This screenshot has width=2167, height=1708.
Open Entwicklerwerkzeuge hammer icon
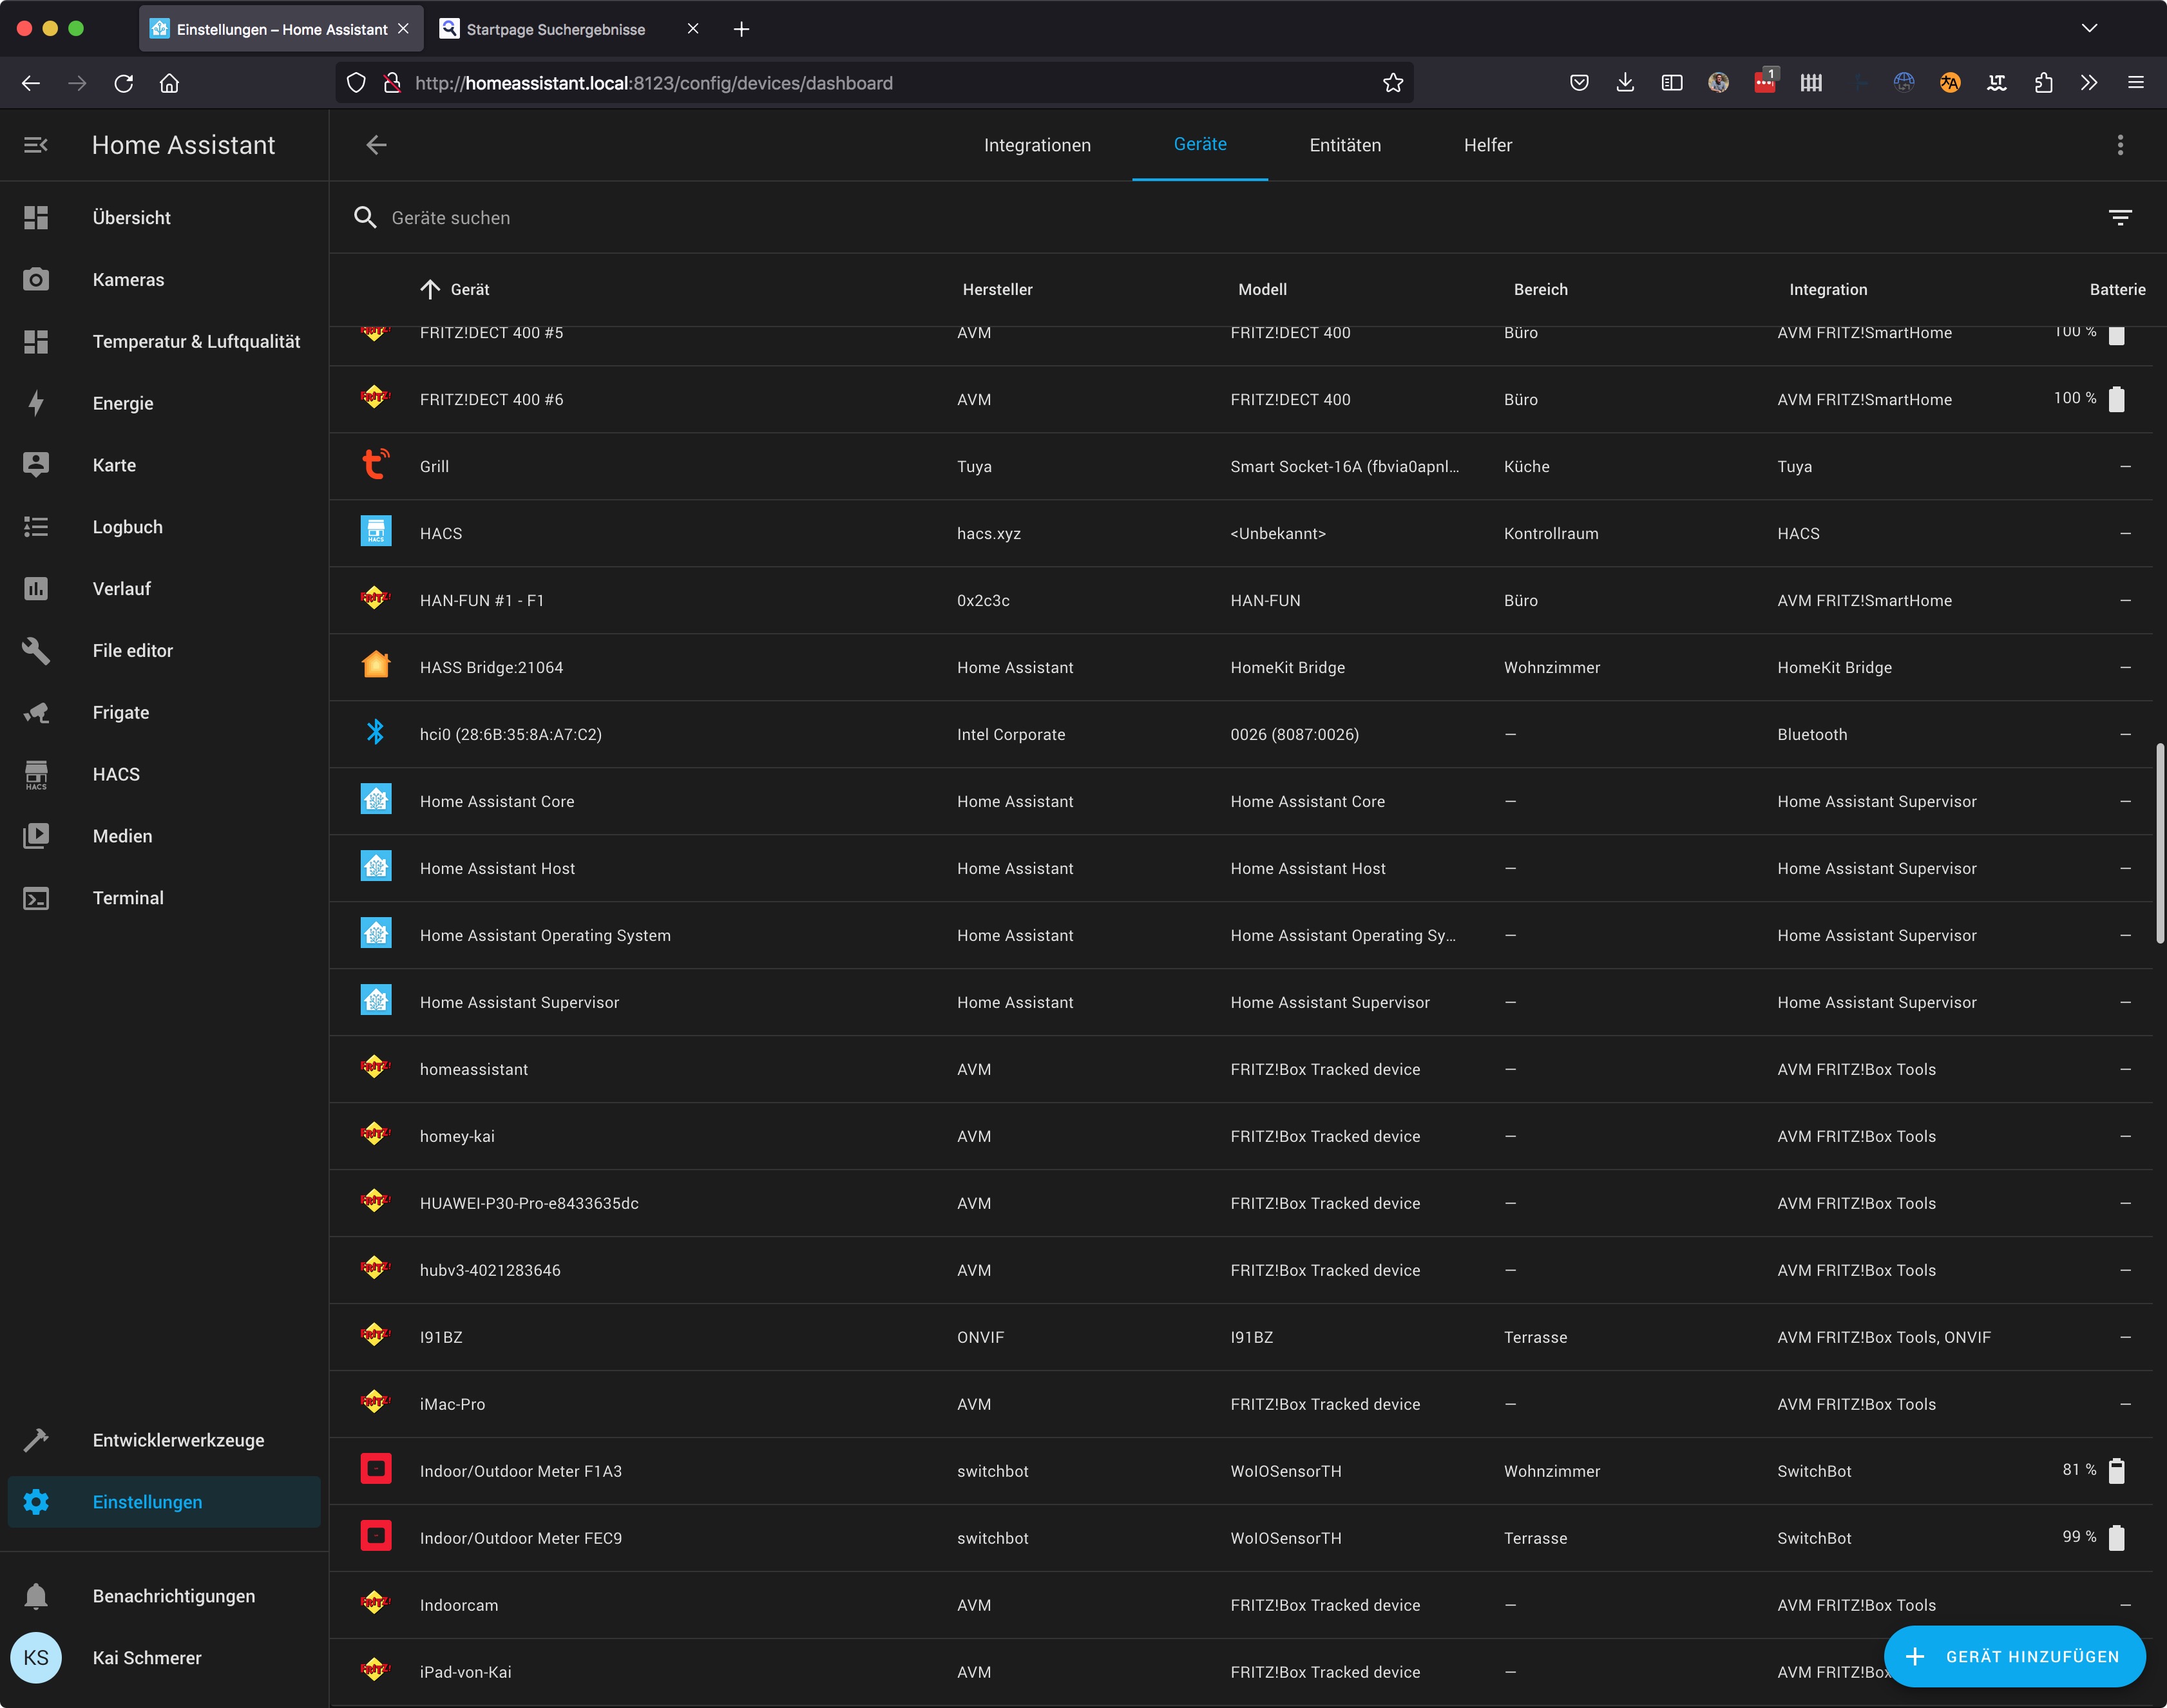[x=36, y=1440]
